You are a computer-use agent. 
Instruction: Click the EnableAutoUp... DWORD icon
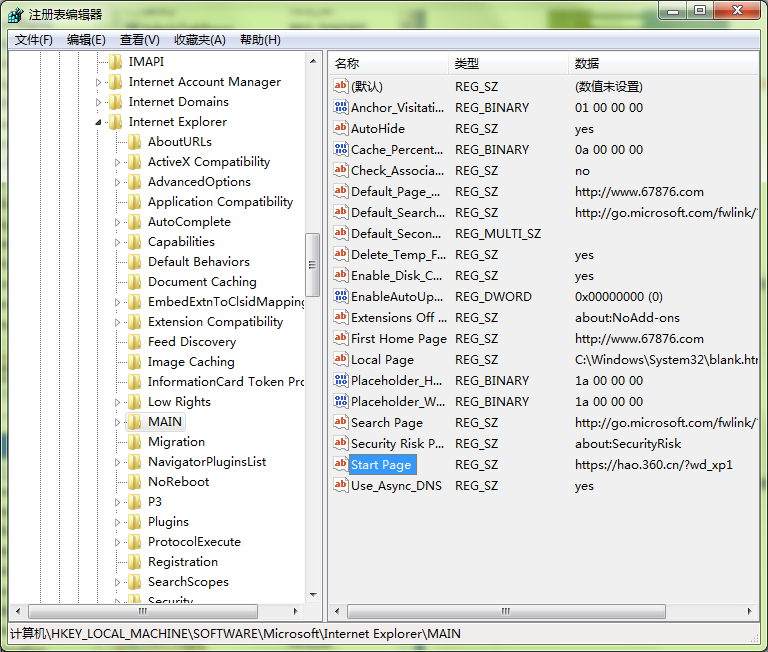[x=340, y=296]
